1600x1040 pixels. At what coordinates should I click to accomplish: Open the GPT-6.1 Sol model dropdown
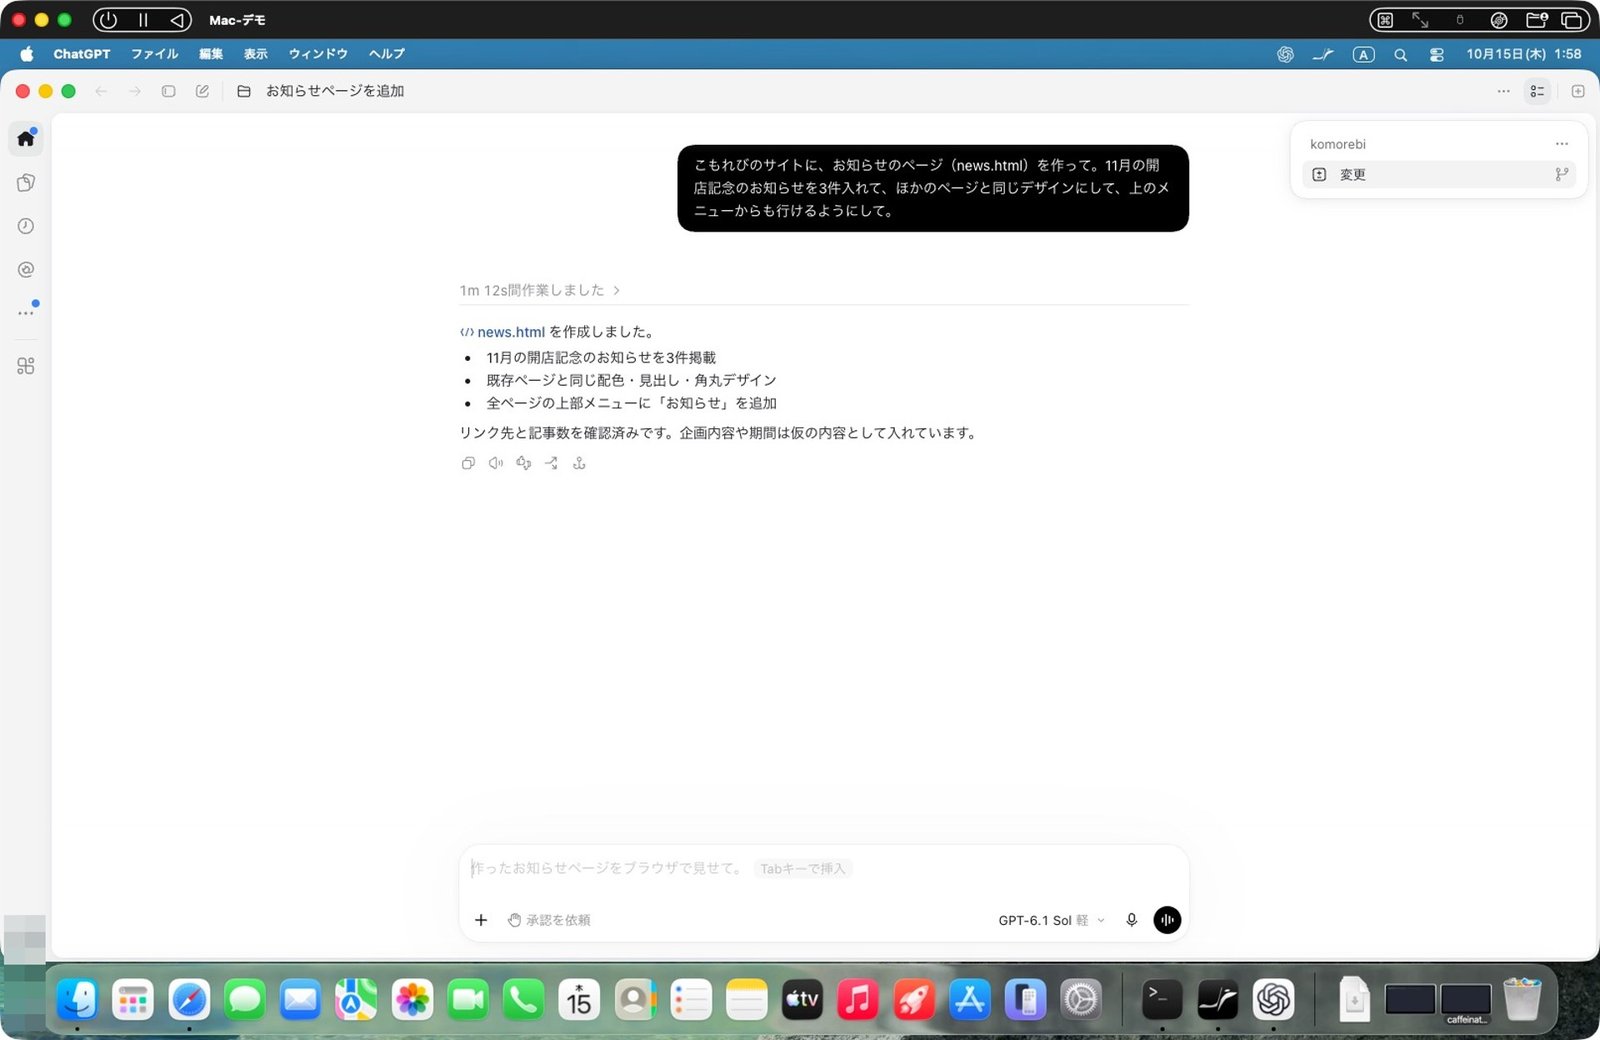tap(1052, 920)
